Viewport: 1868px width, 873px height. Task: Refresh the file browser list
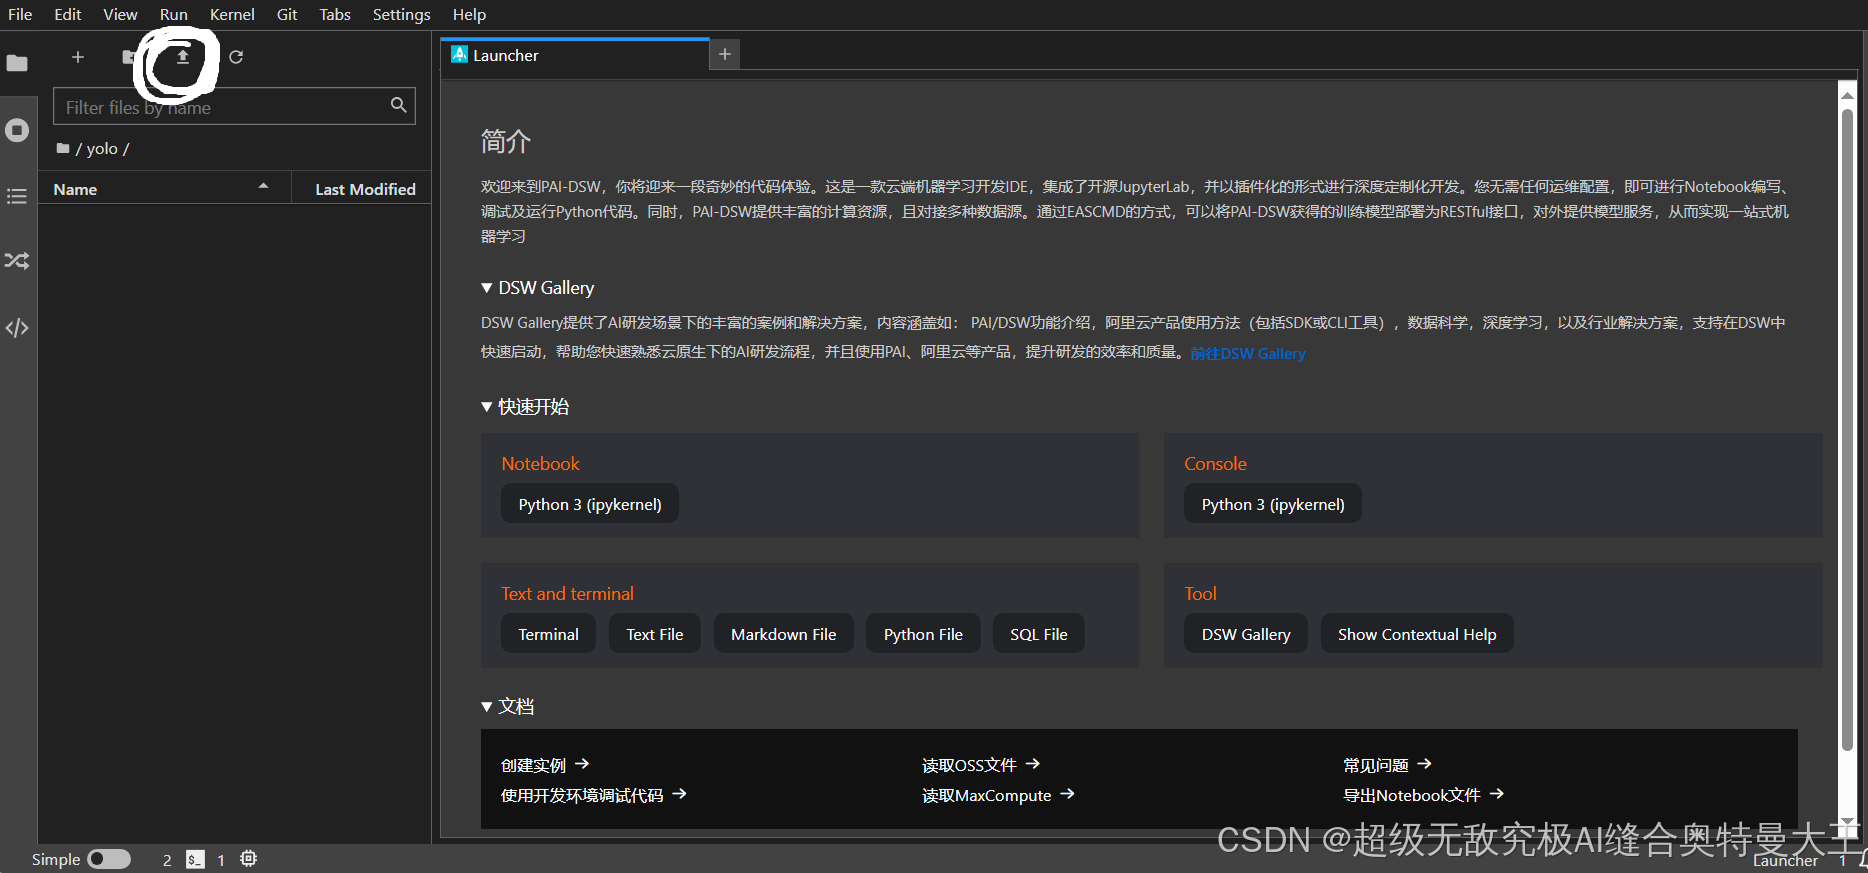236,58
